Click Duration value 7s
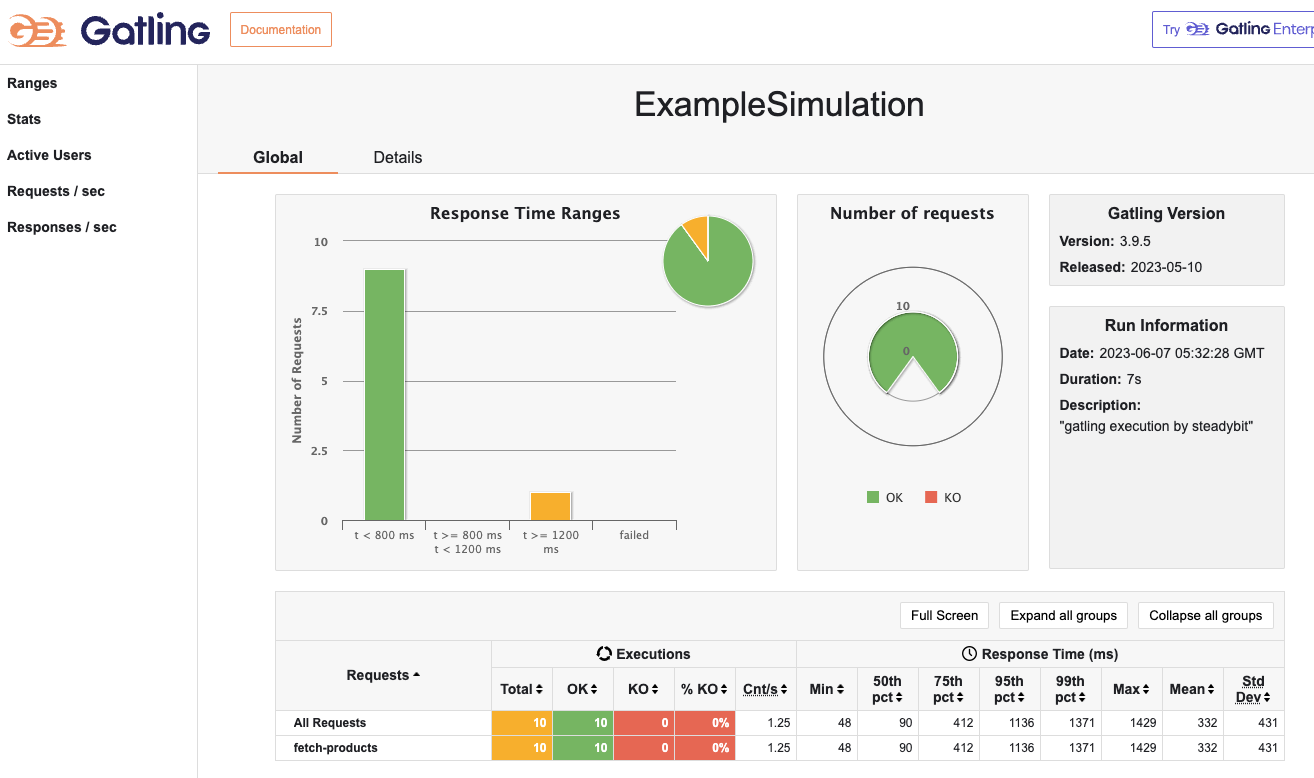The image size is (1314, 778). click(x=1134, y=379)
